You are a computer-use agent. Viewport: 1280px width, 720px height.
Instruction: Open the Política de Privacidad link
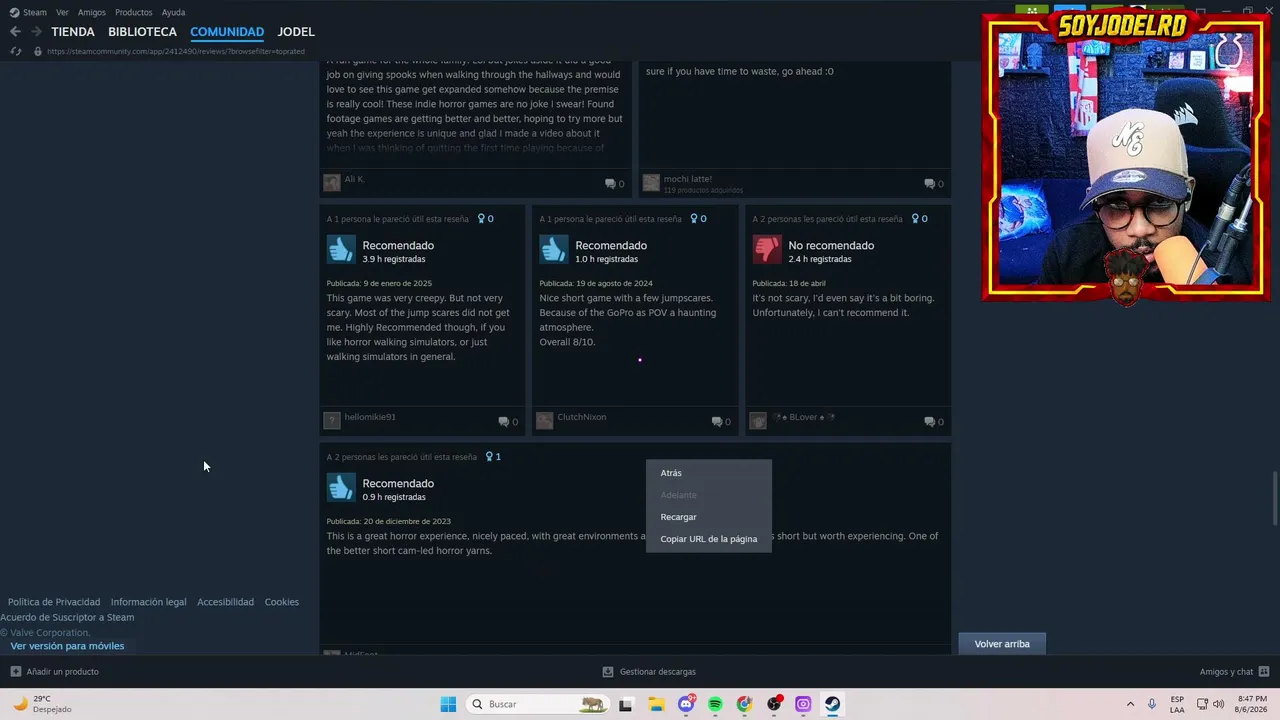click(x=54, y=602)
